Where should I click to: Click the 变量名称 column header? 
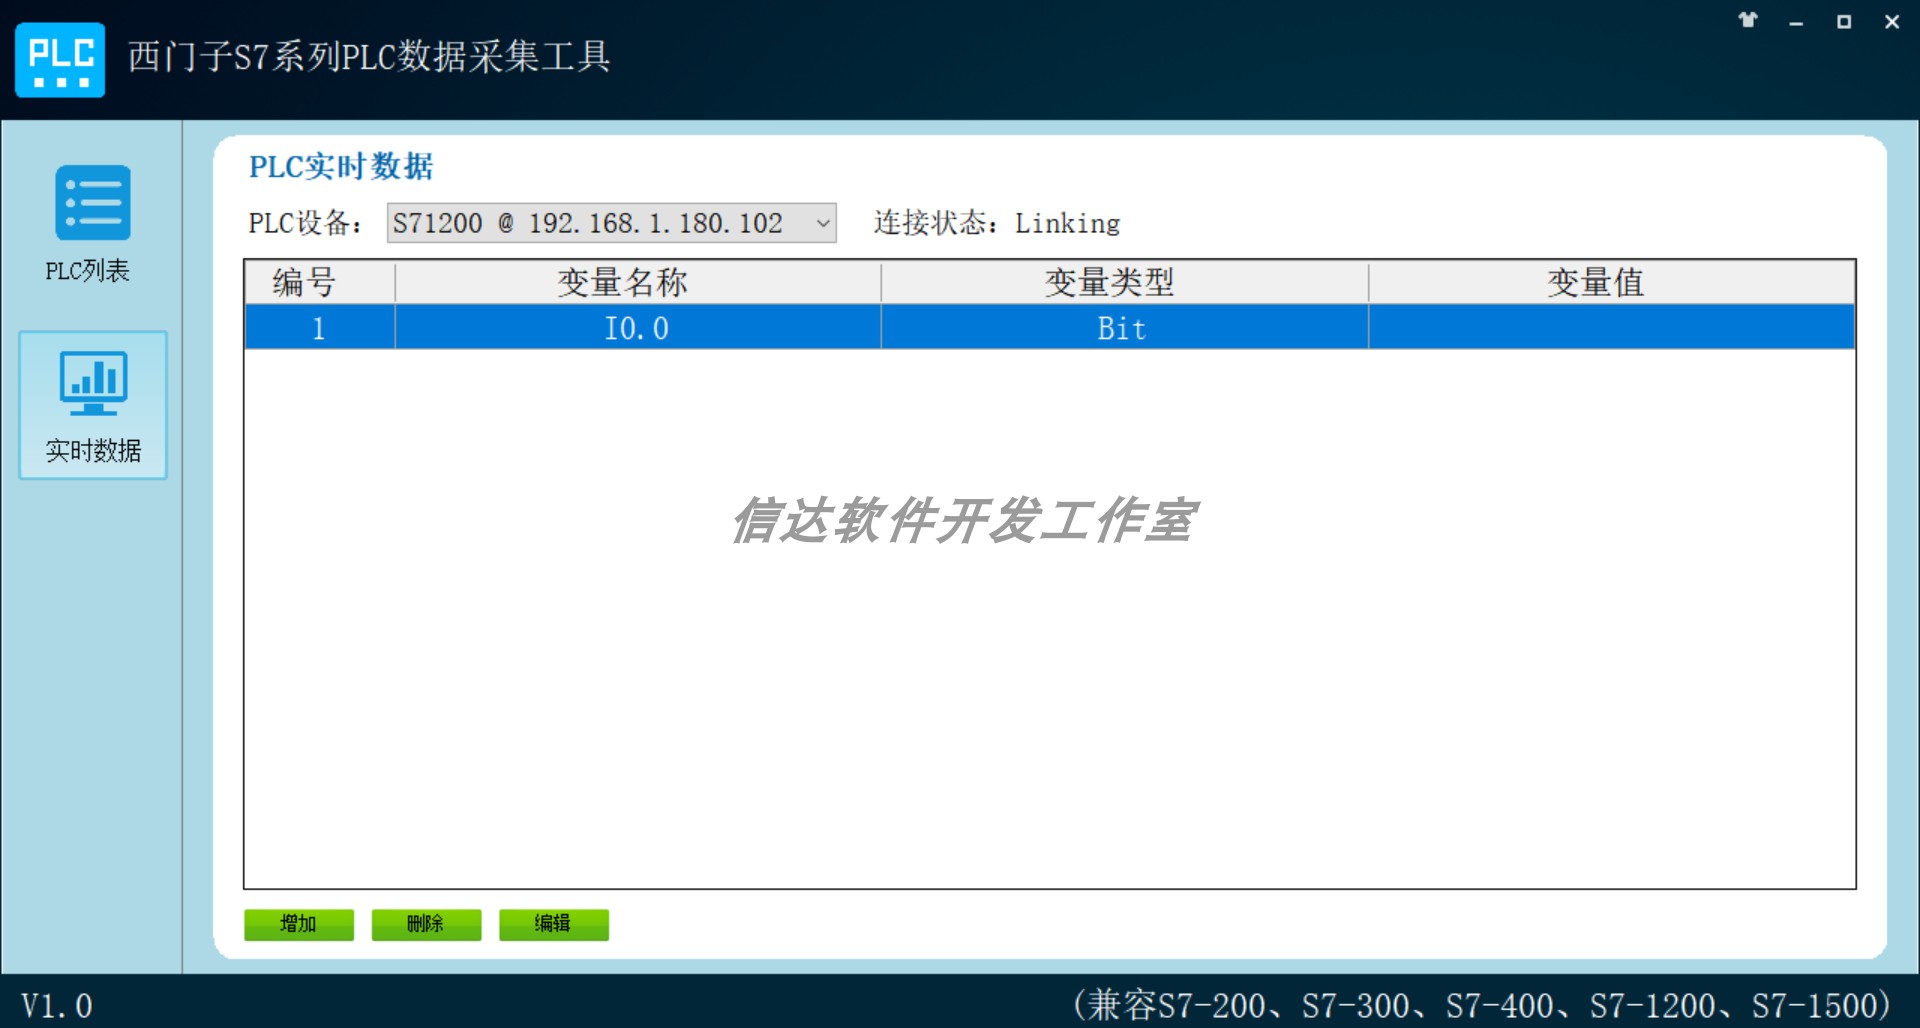(x=638, y=282)
